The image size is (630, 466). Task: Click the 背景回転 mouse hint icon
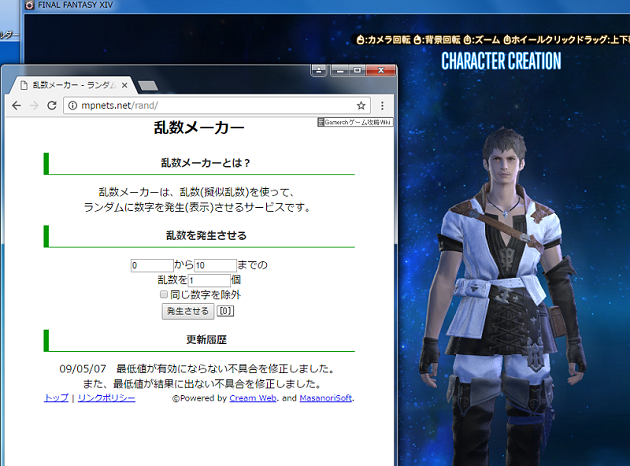pyautogui.click(x=417, y=40)
